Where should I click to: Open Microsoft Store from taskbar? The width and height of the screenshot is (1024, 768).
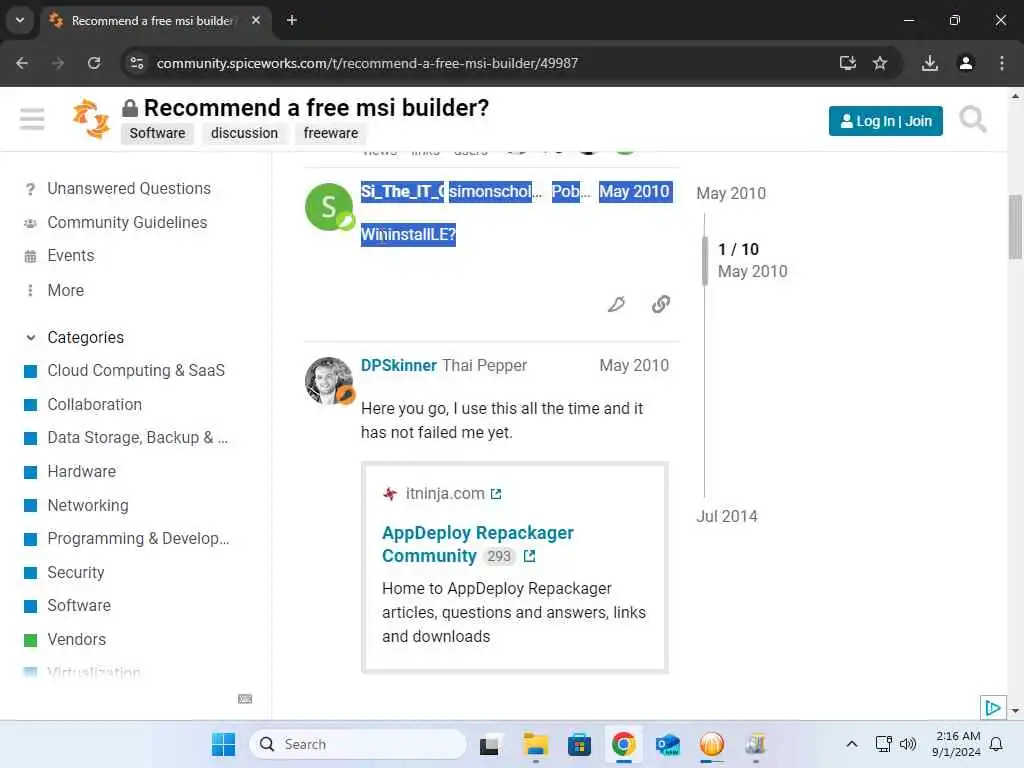[x=579, y=744]
